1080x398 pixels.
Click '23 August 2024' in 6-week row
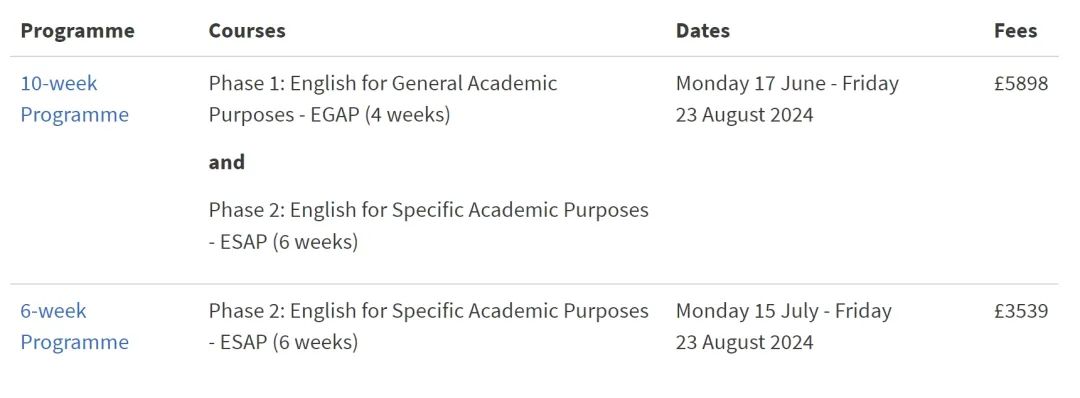tap(745, 342)
